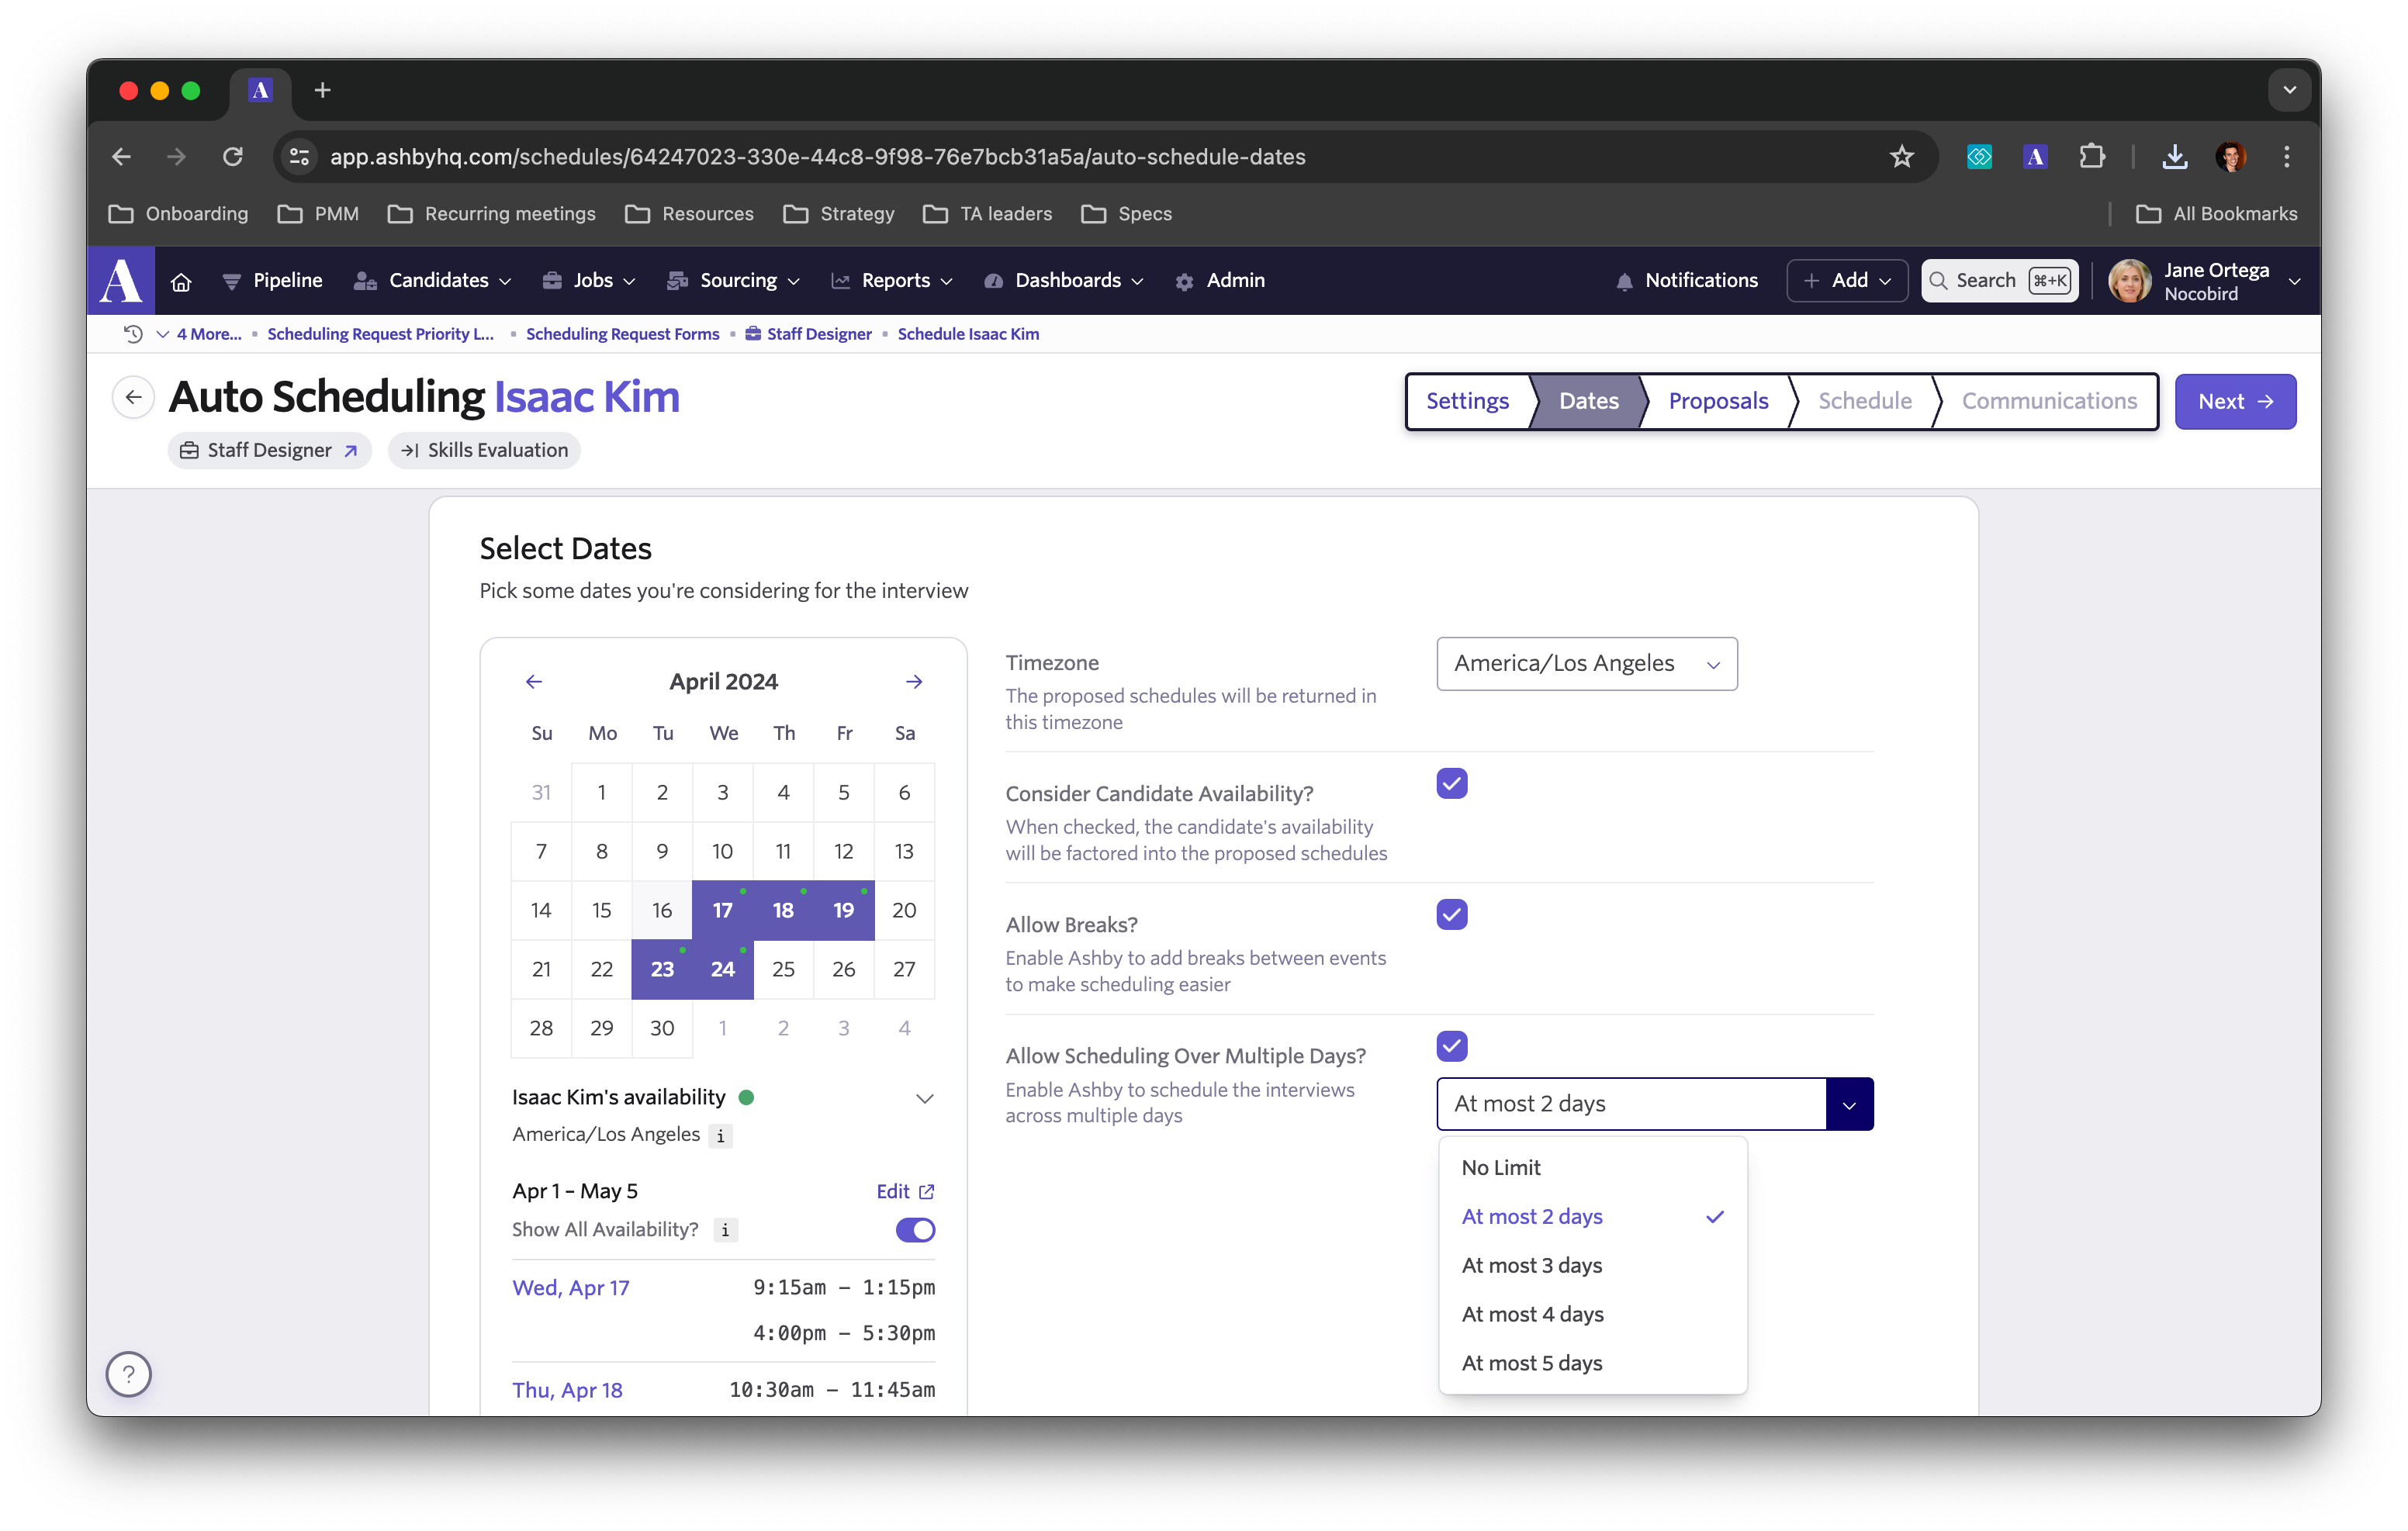Switch to the Proposals tab
This screenshot has height=1531, width=2408.
click(1718, 400)
